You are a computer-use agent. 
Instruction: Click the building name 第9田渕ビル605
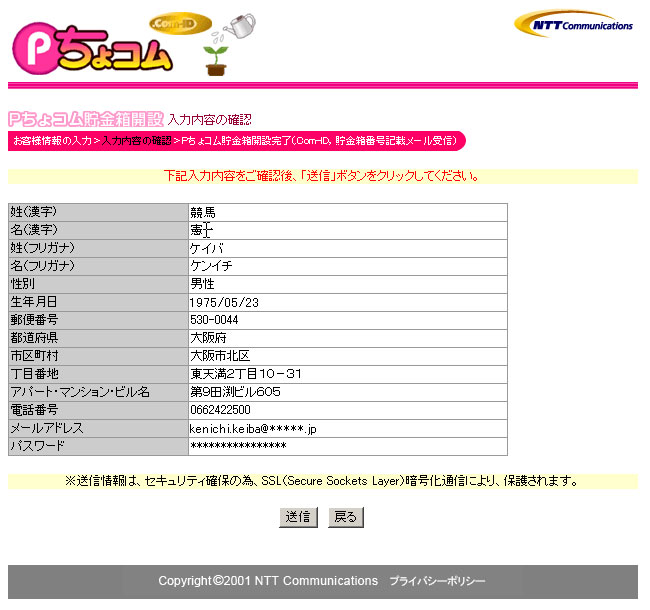[235, 392]
